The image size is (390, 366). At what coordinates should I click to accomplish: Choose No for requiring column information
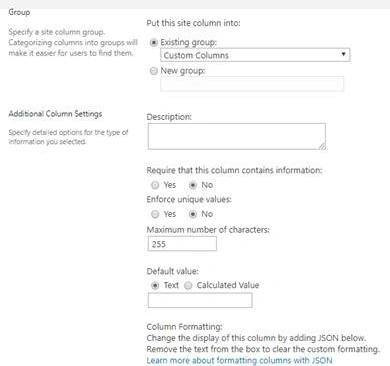tap(193, 185)
